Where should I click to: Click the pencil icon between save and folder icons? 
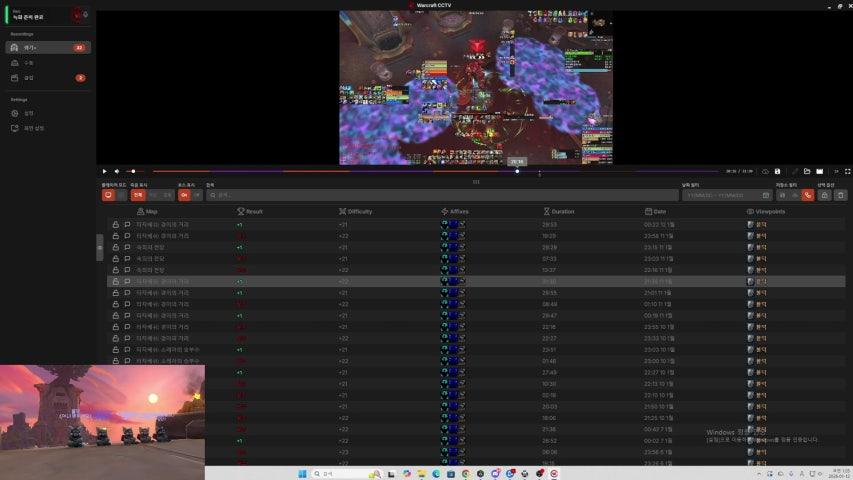[794, 171]
